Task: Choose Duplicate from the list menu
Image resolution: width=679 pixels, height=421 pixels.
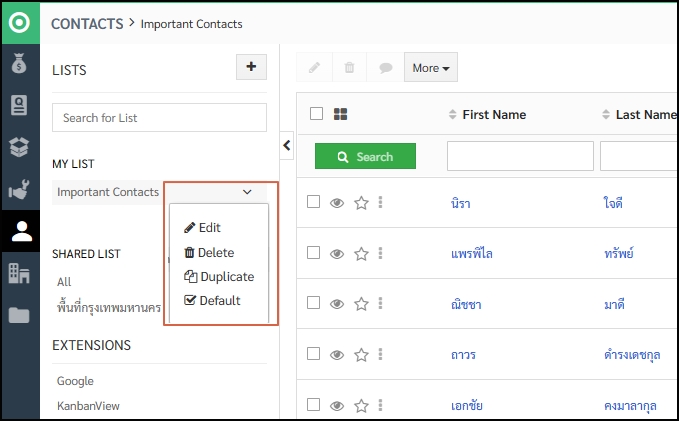Action: tap(219, 276)
